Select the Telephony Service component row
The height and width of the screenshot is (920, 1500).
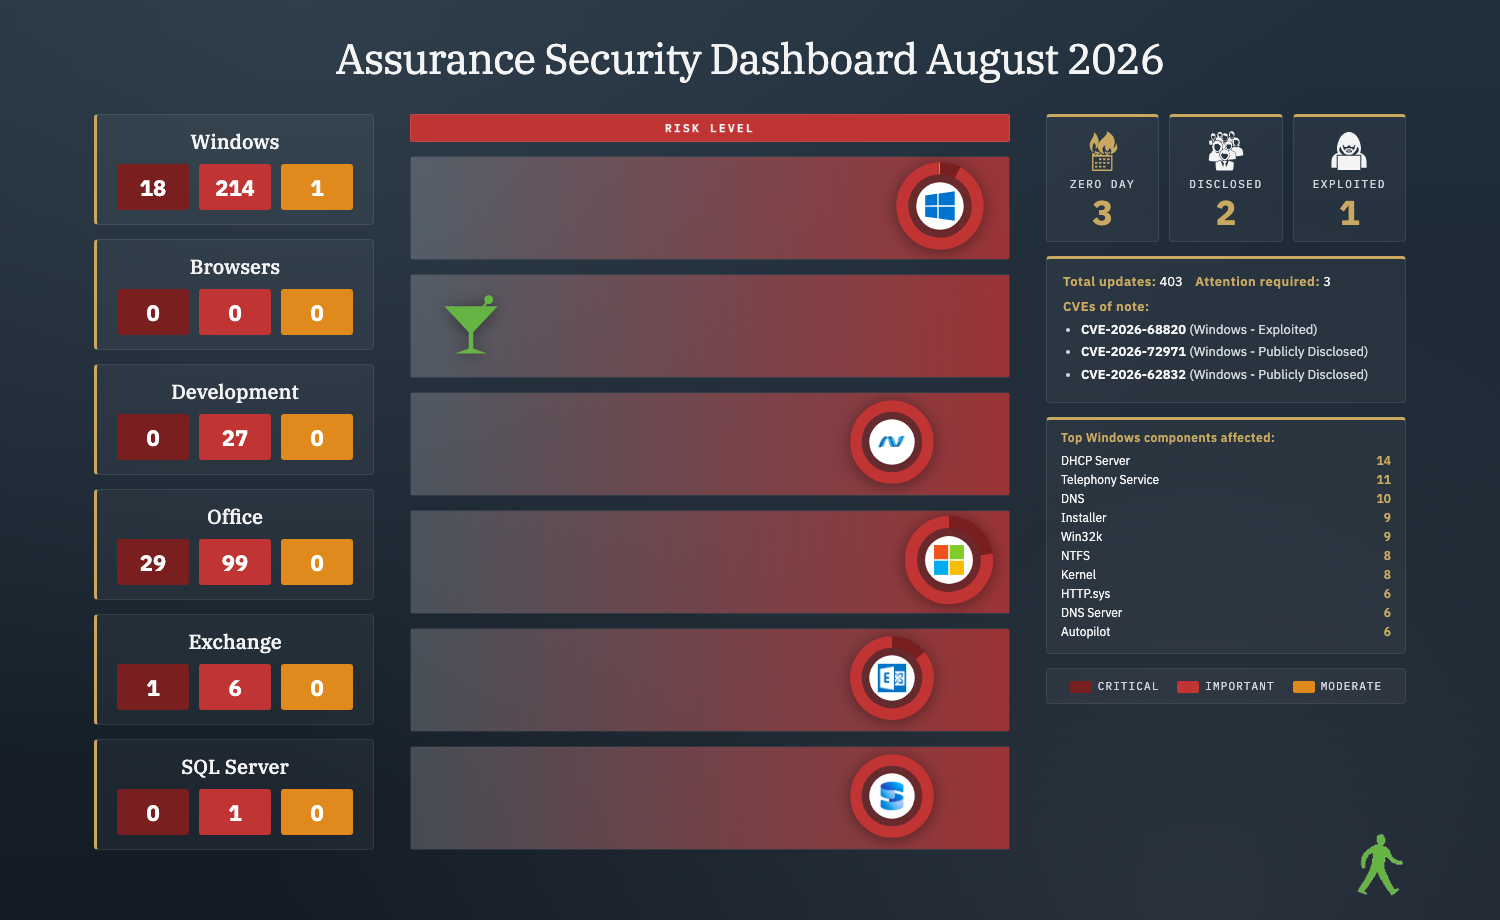pos(1226,480)
